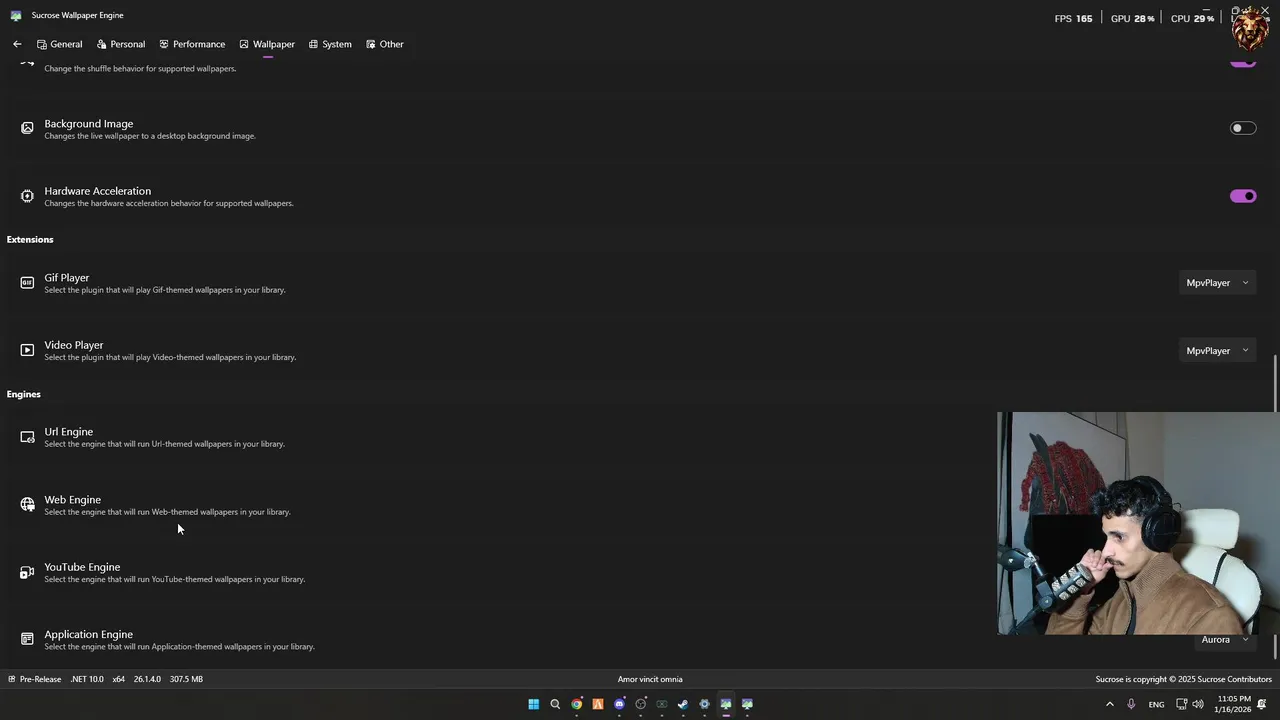
Task: Click the Video Player title text
Action: point(73,345)
